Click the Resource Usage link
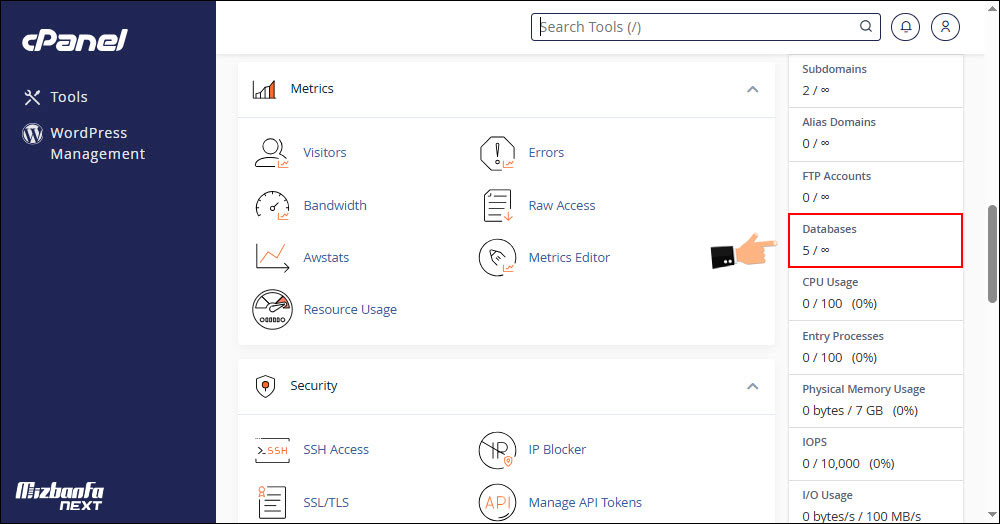The height and width of the screenshot is (524, 1000). point(350,310)
